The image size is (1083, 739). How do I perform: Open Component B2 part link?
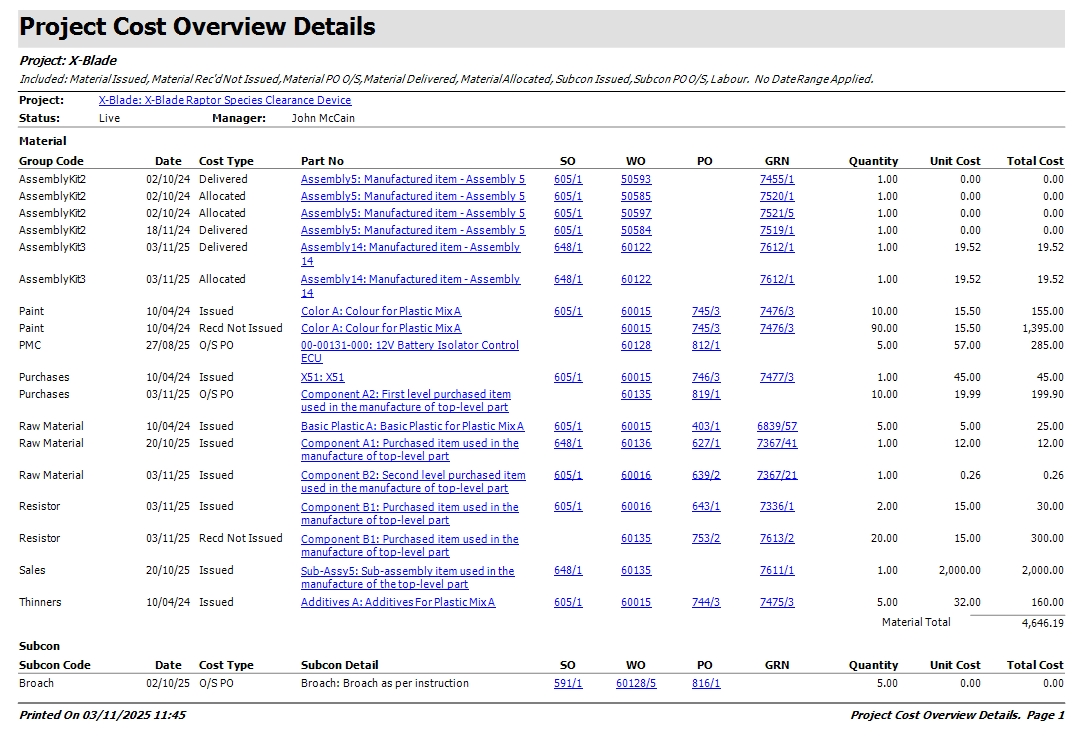pos(412,476)
